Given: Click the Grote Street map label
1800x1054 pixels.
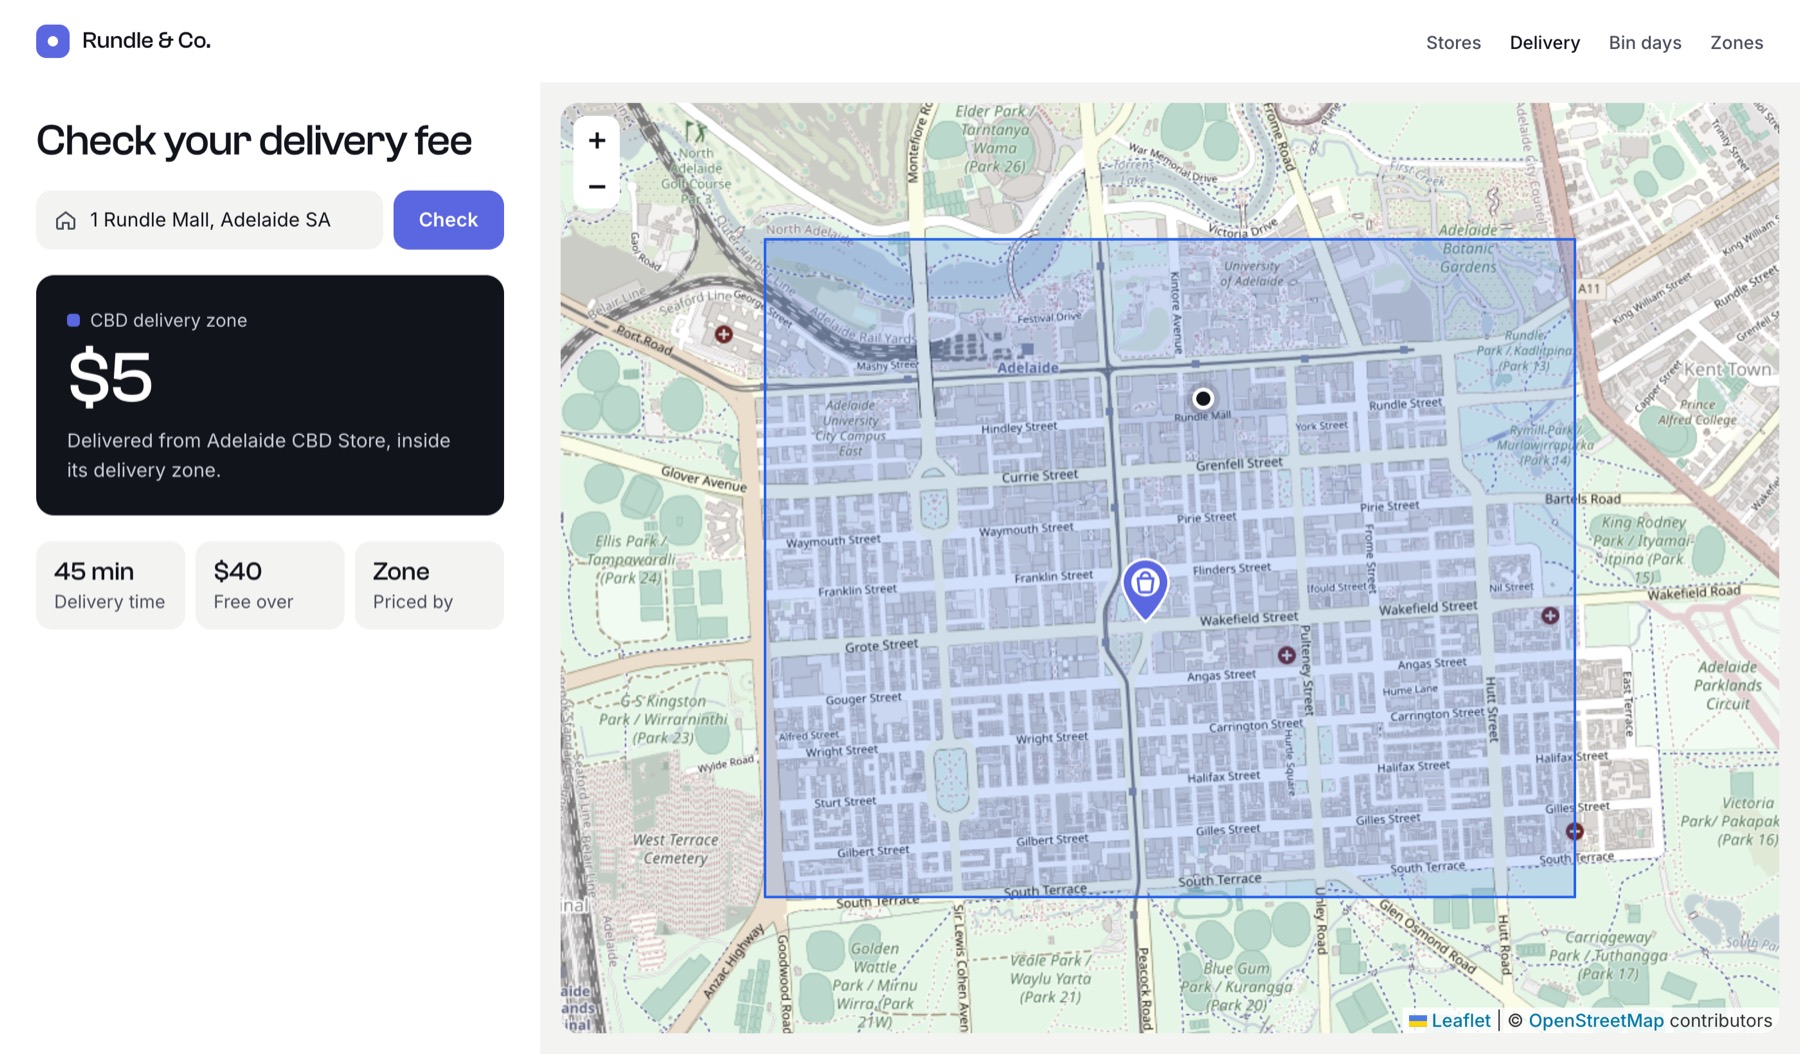Looking at the screenshot, I should (x=881, y=646).
